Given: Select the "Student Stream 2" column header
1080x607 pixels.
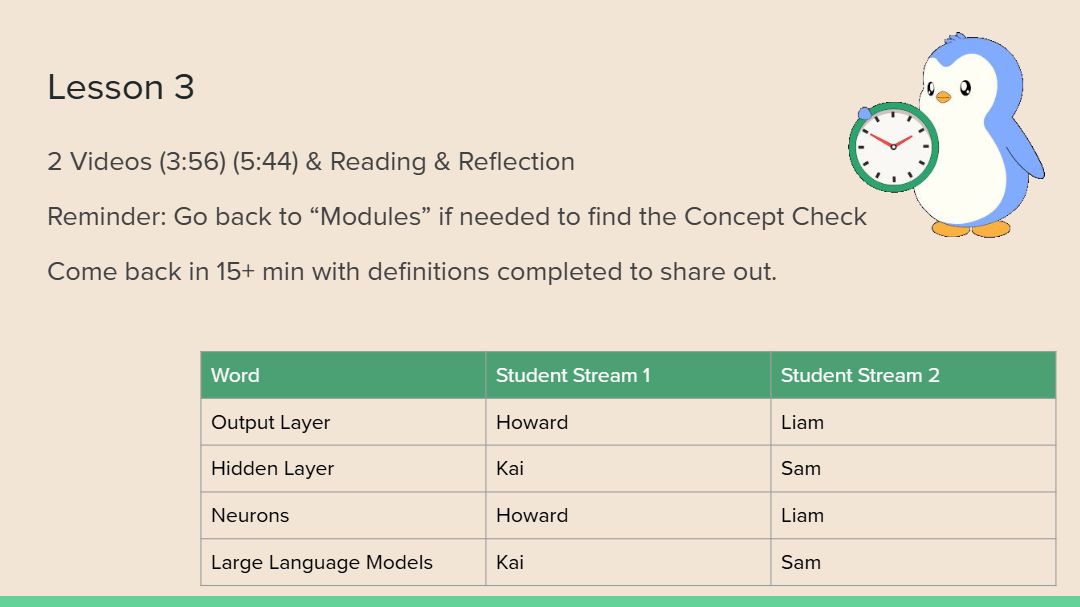Looking at the screenshot, I should coord(913,375).
